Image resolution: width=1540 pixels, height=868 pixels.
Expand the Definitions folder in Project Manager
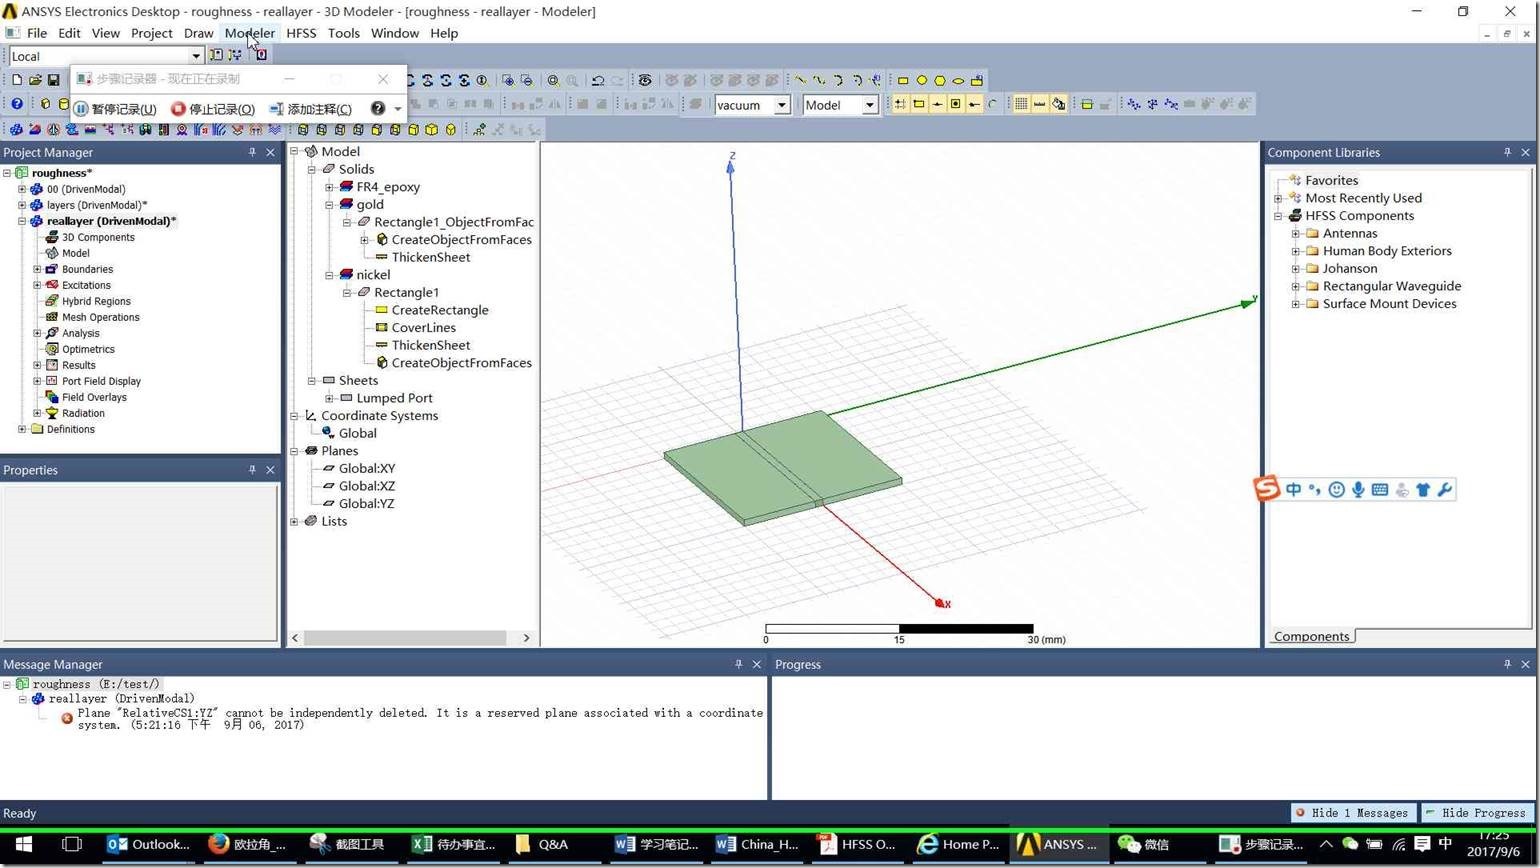(22, 429)
